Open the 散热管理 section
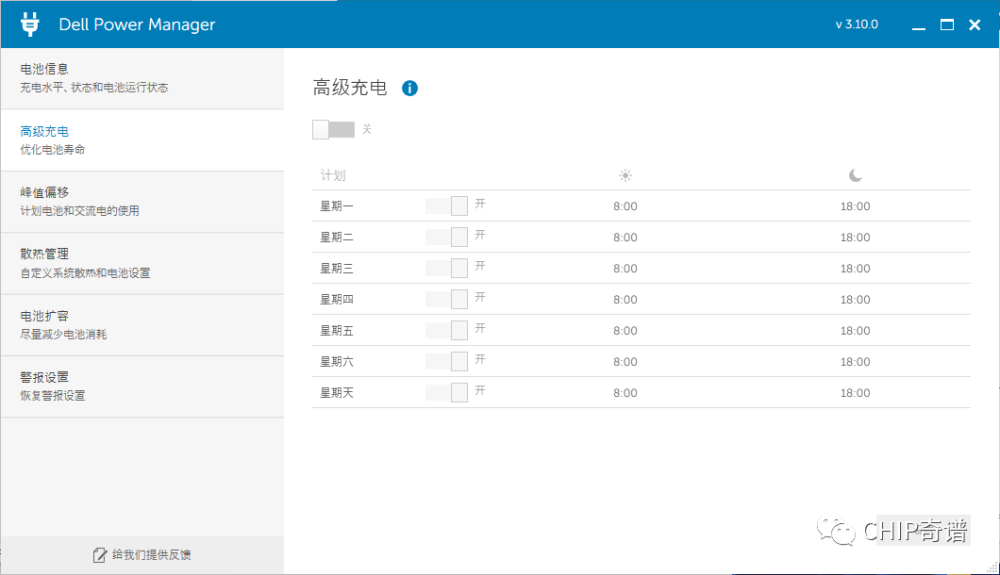The height and width of the screenshot is (575, 1000). click(142, 263)
